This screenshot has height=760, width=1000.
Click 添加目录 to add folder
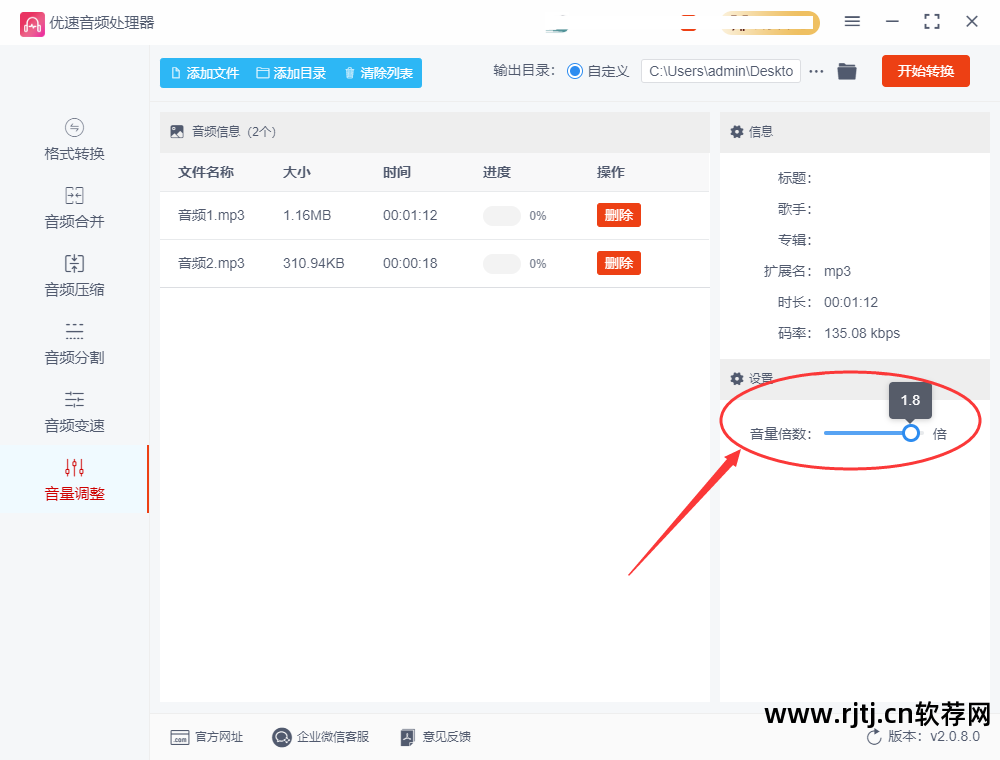click(x=291, y=73)
